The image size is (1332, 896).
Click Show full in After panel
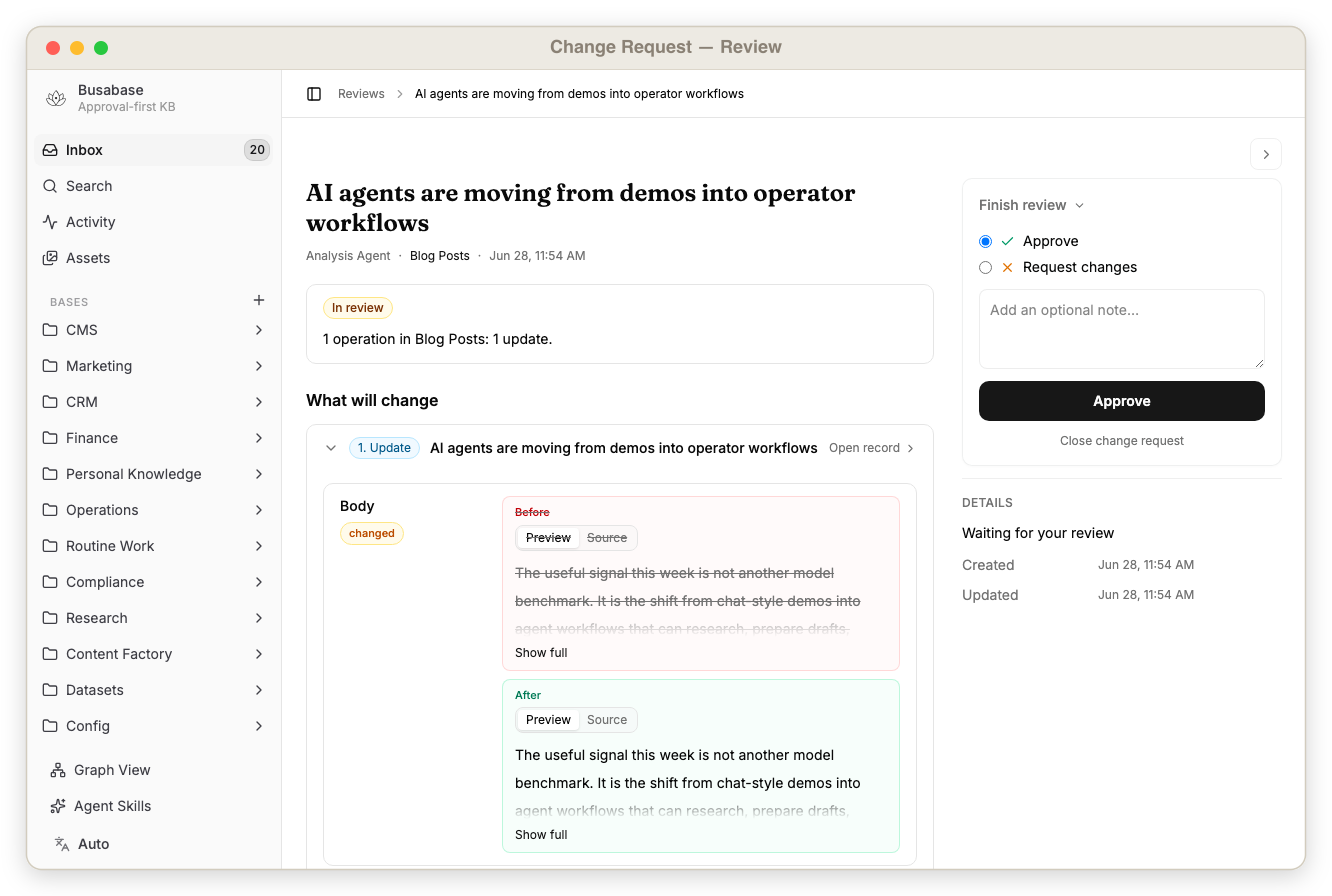coord(541,835)
